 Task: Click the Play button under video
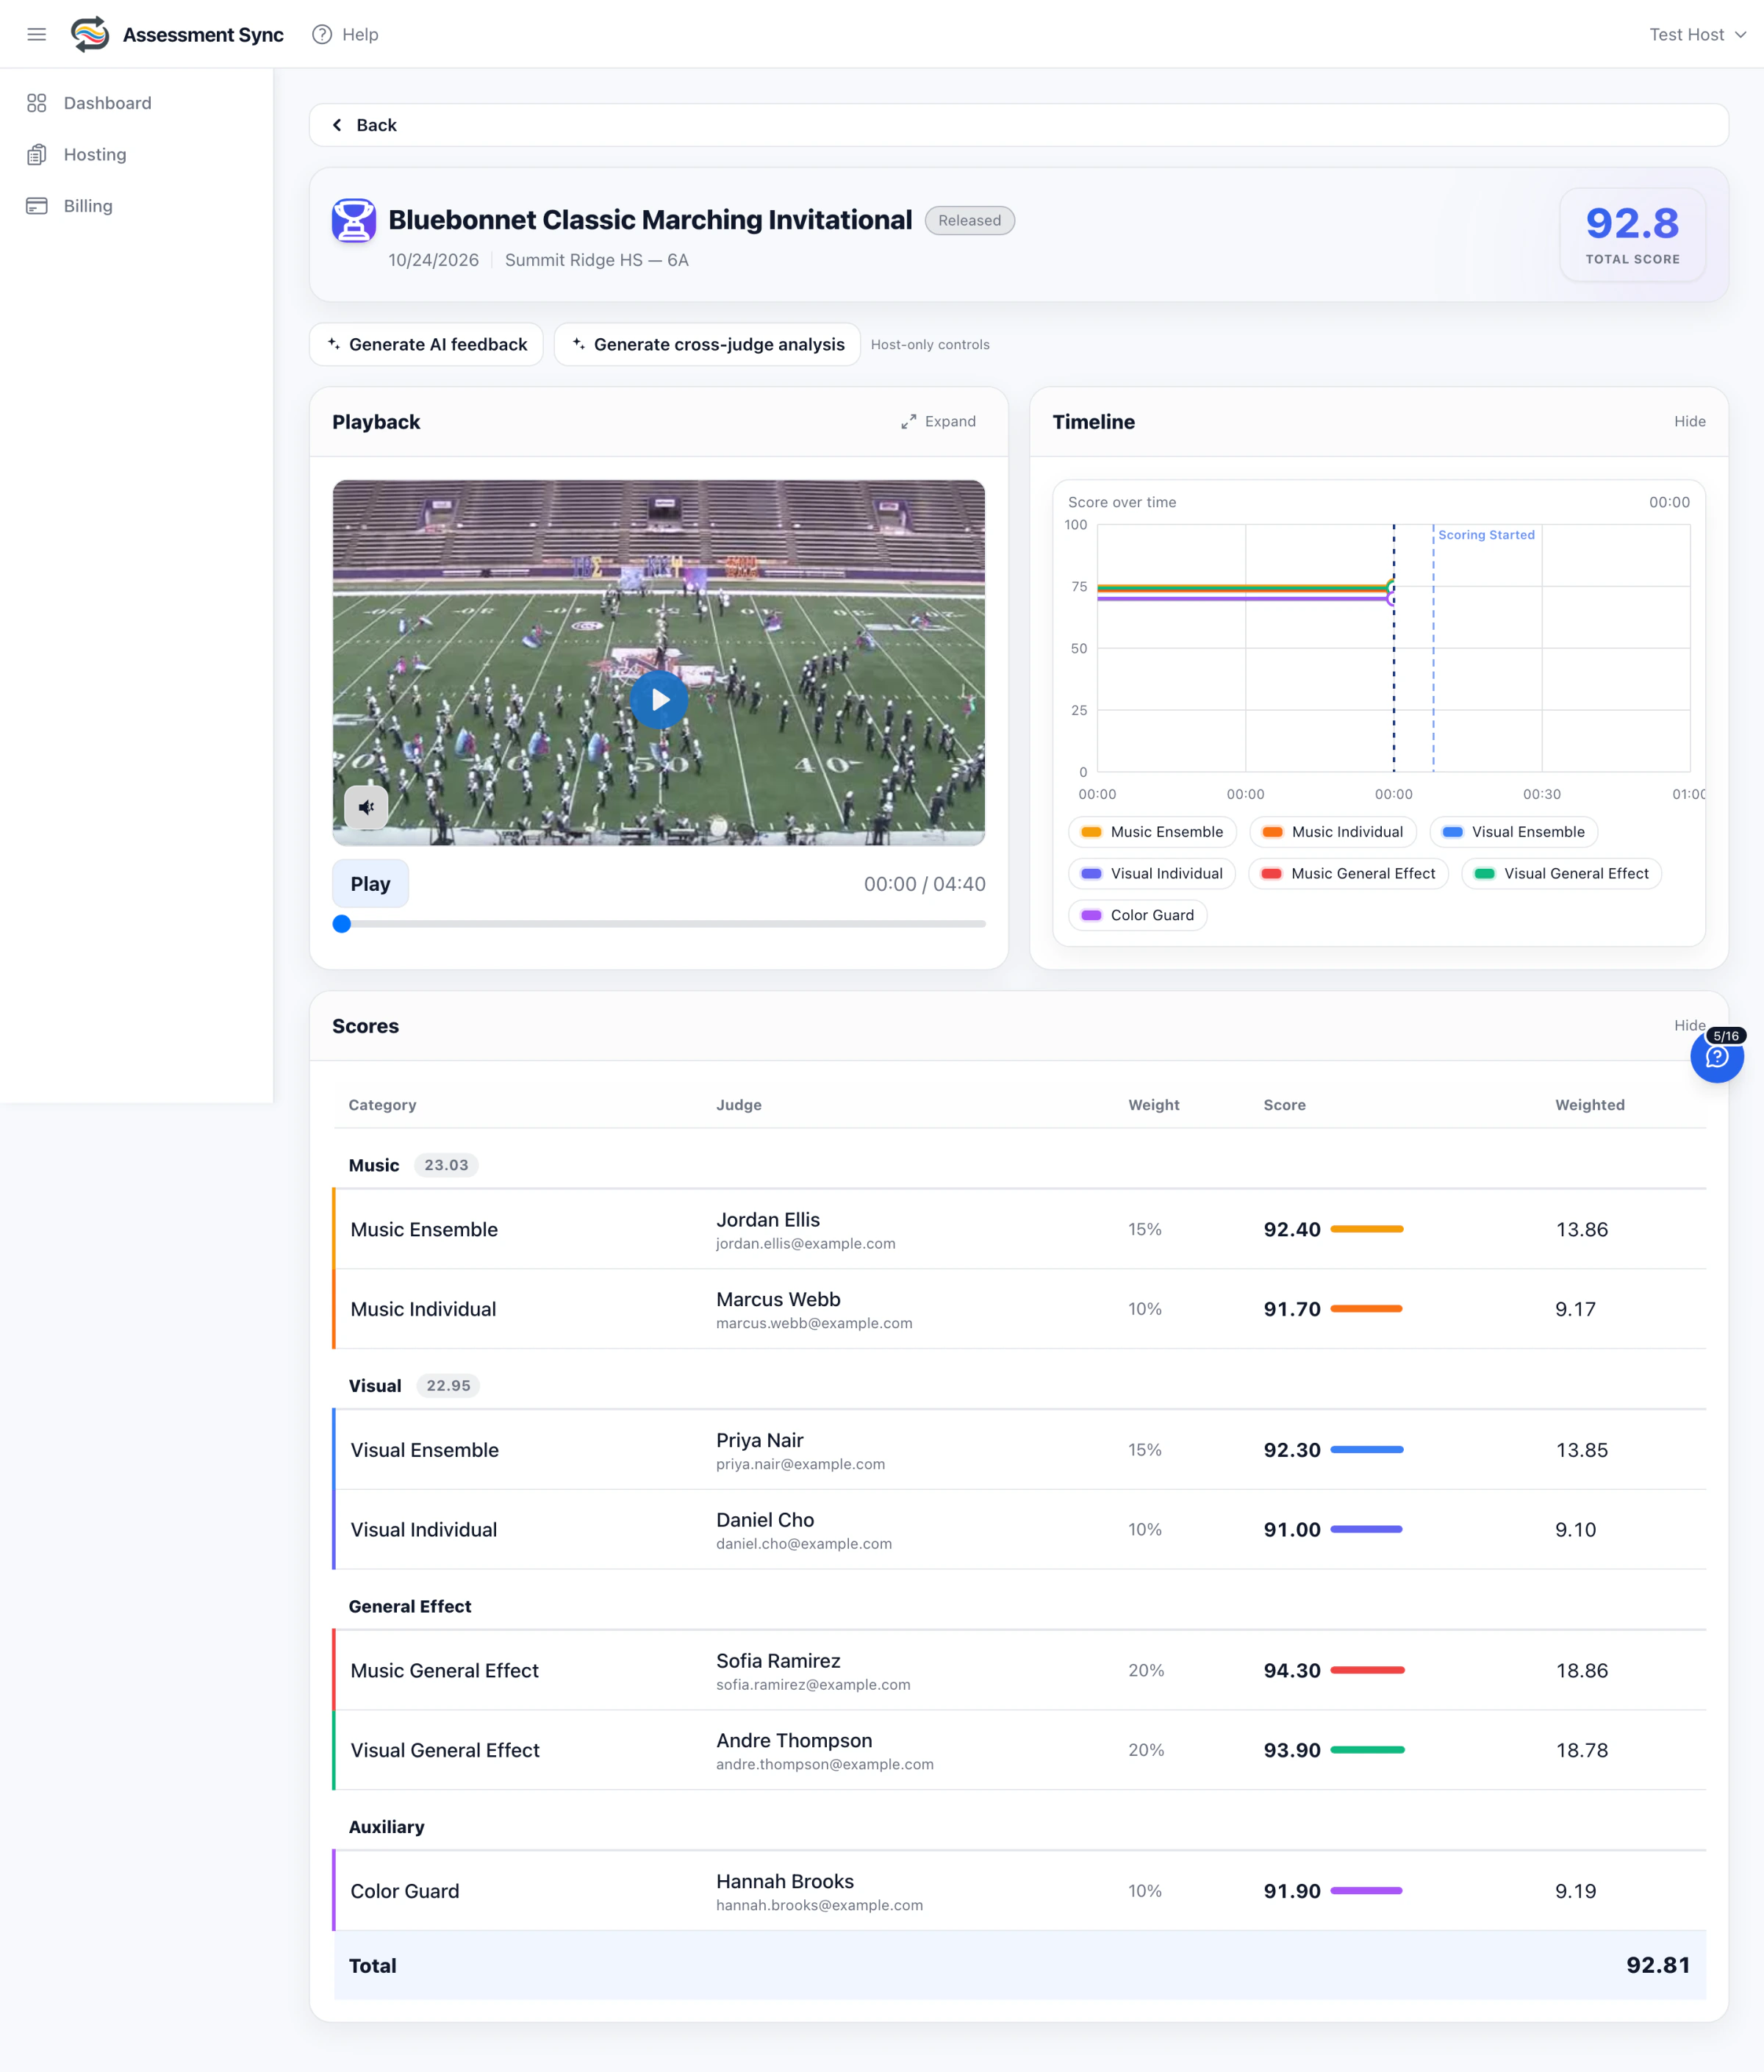point(370,883)
